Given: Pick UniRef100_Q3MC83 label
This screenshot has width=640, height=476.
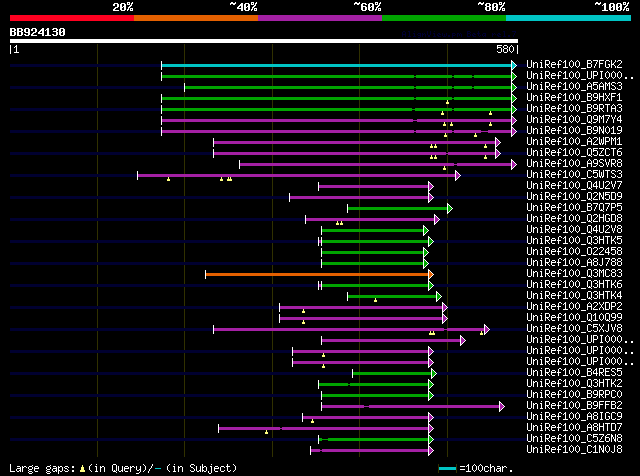Looking at the screenshot, I should (574, 274).
